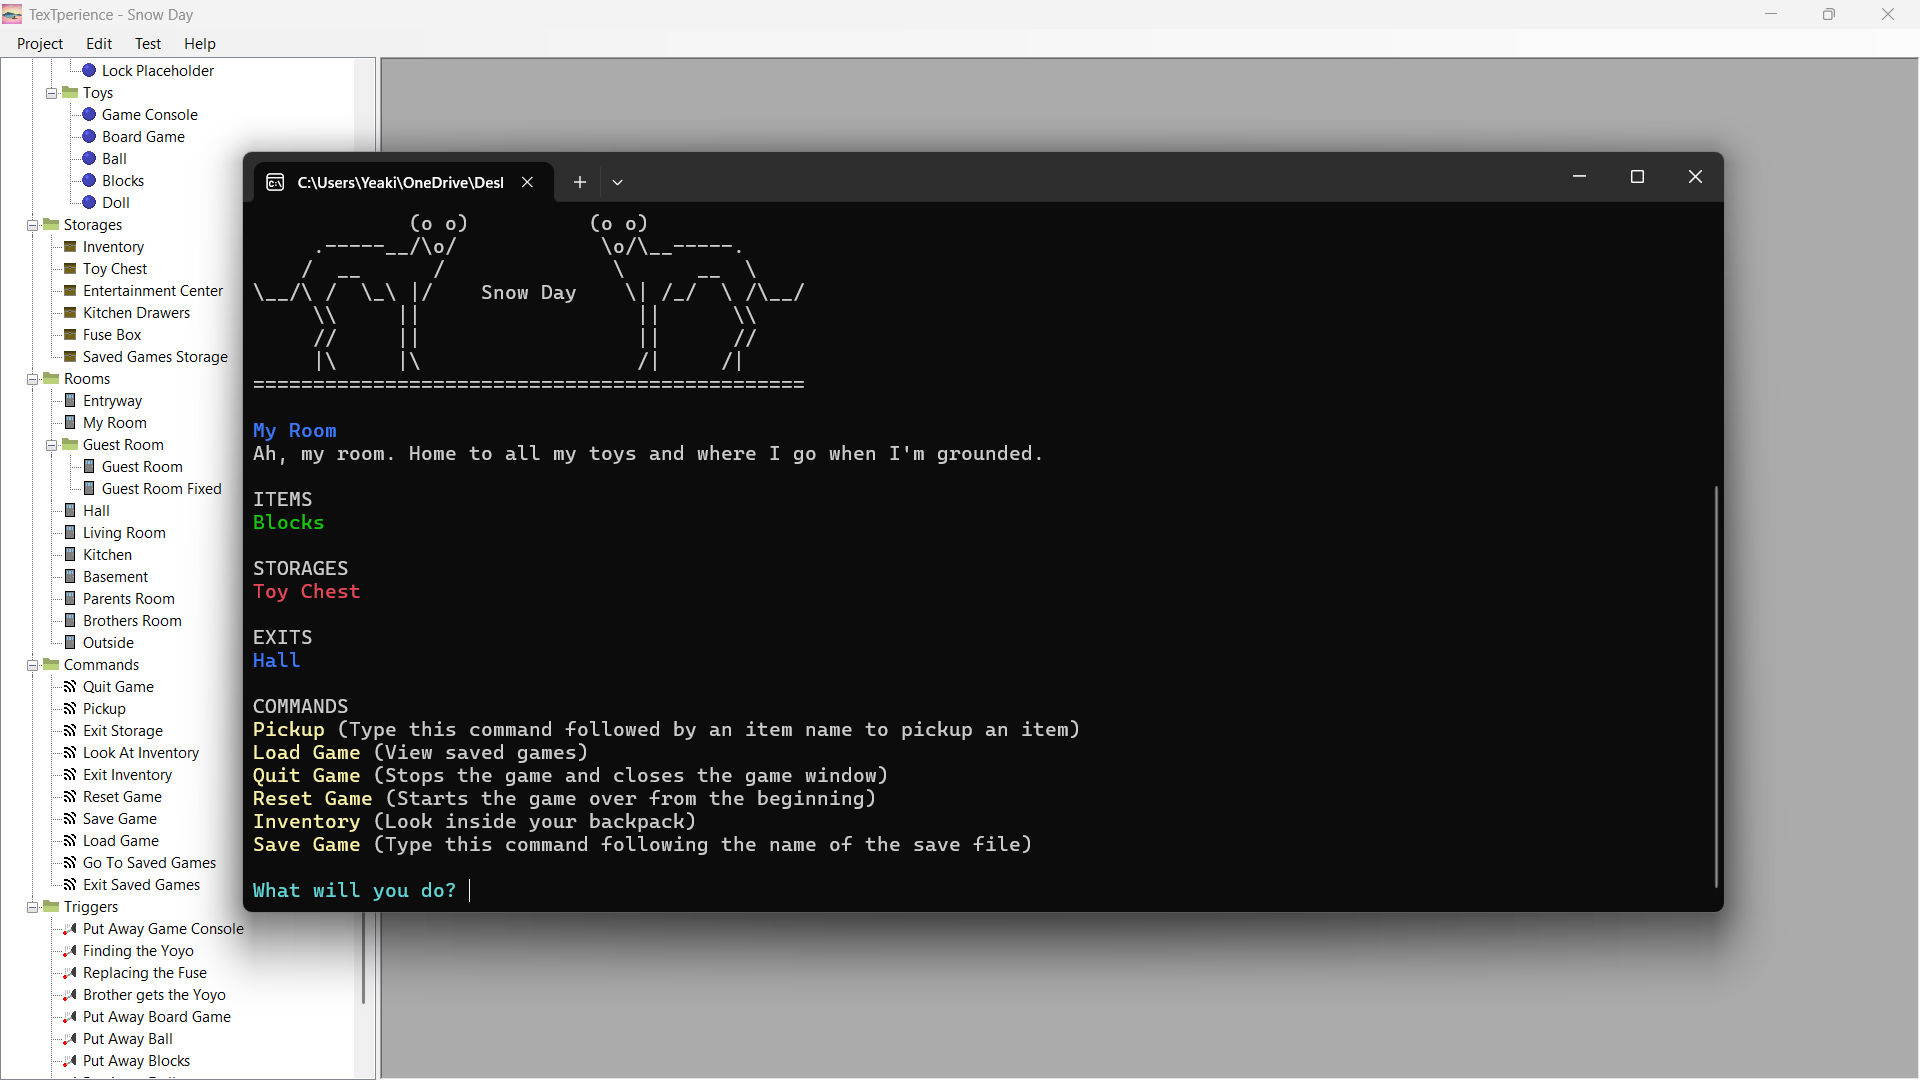Collapse the Toys folder

pyautogui.click(x=51, y=93)
